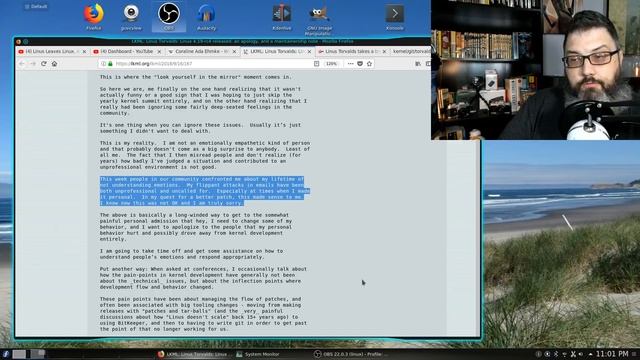Click the highlighted 'This week people in our community' paragraph
Image resolution: width=640 pixels, height=360 pixels.
tap(205, 191)
